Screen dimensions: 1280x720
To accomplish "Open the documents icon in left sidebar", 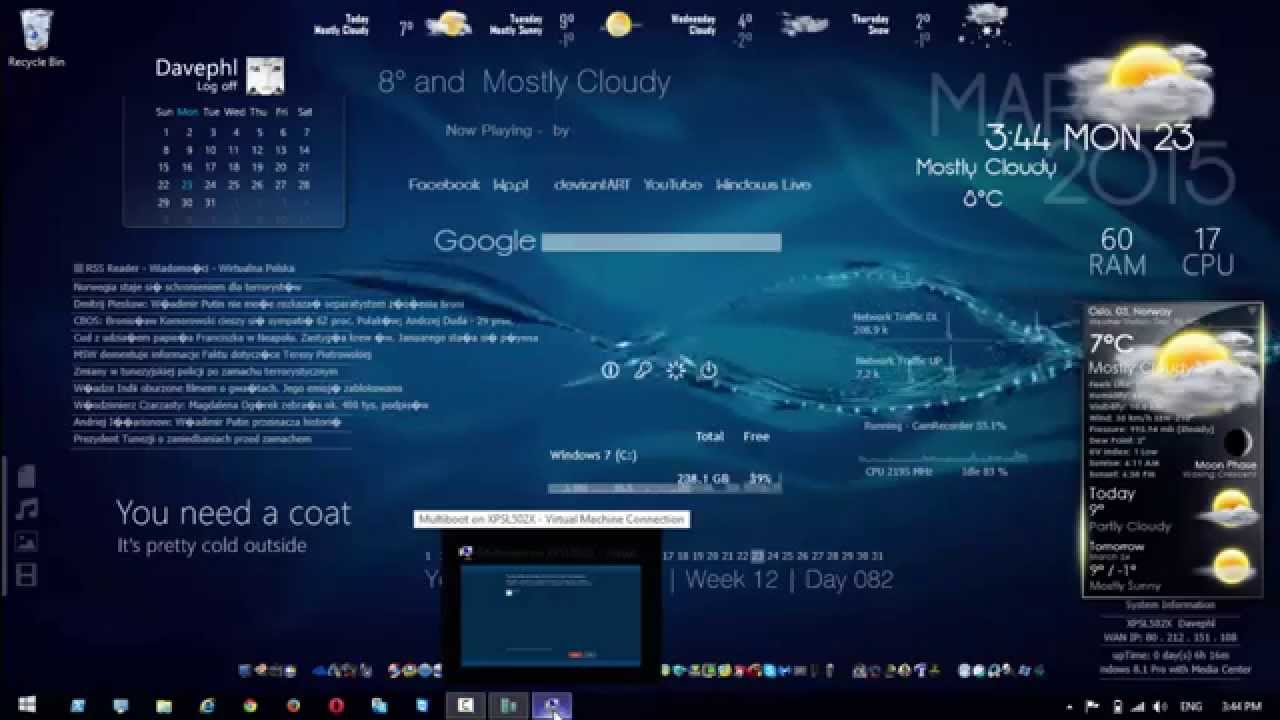I will (27, 475).
